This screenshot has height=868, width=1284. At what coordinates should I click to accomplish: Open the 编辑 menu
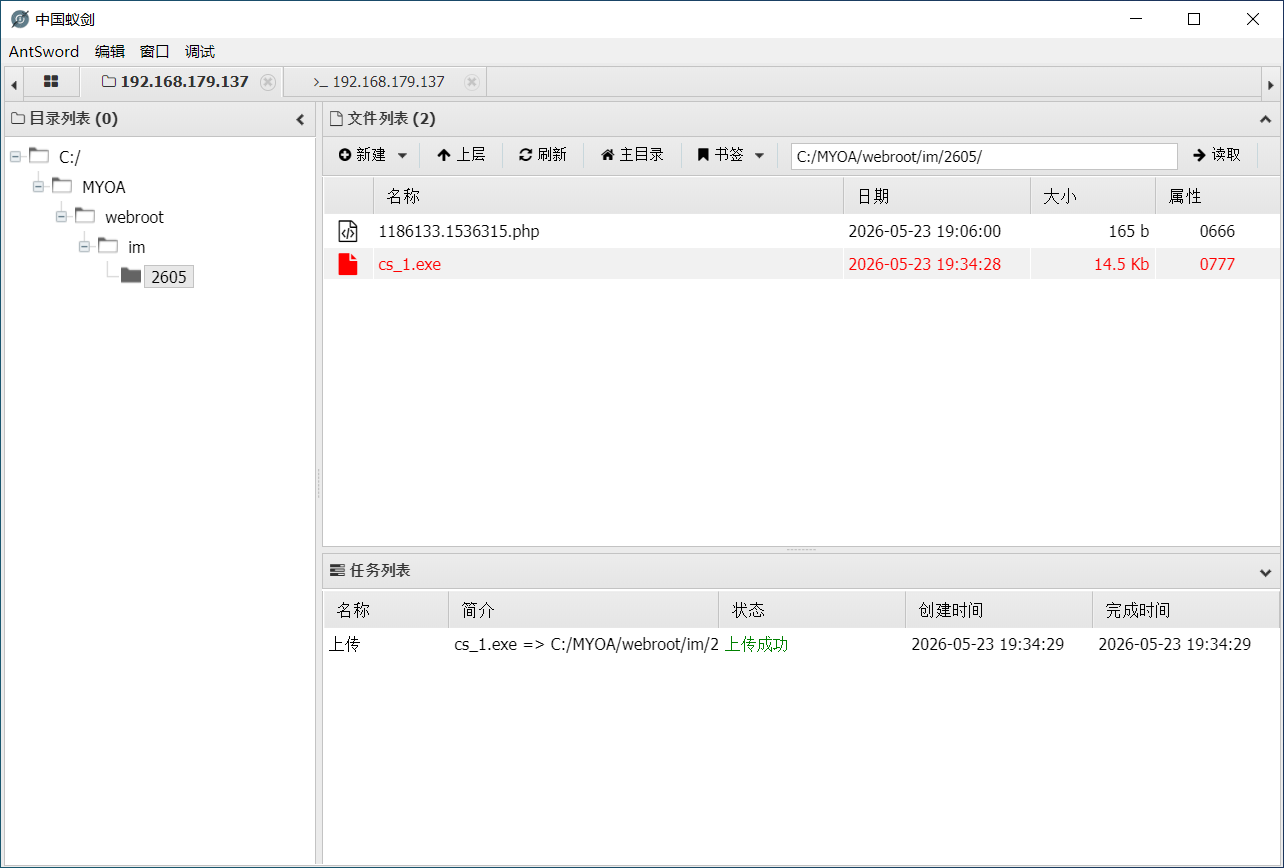(x=110, y=52)
